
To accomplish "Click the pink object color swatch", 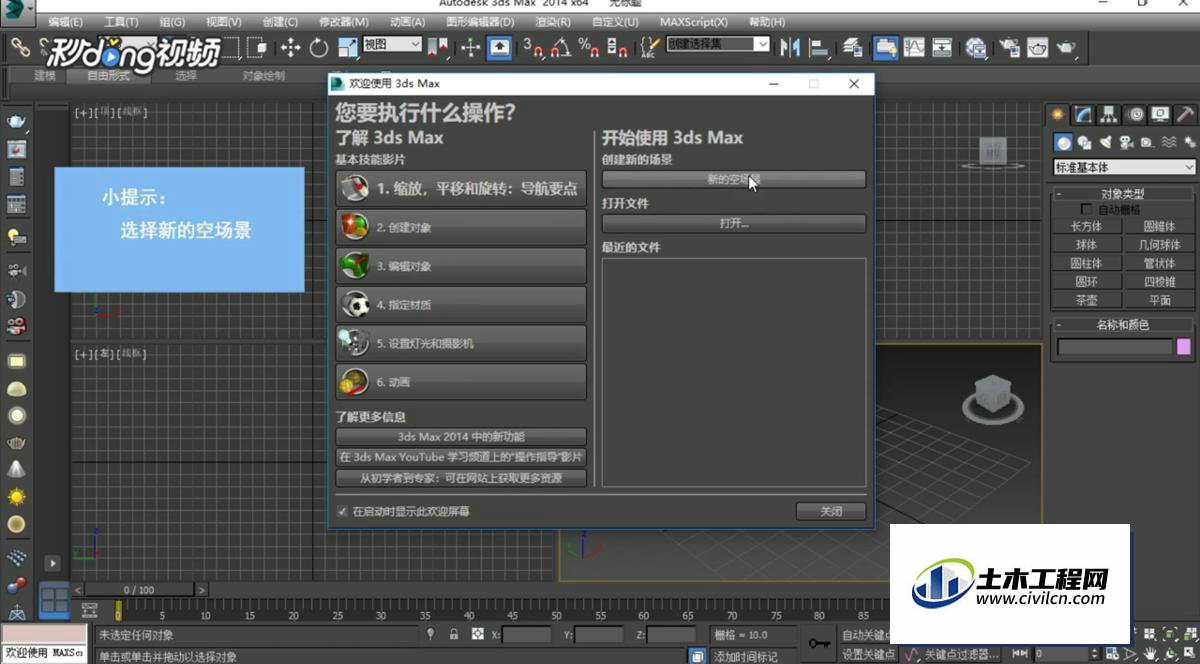I will (x=1184, y=347).
